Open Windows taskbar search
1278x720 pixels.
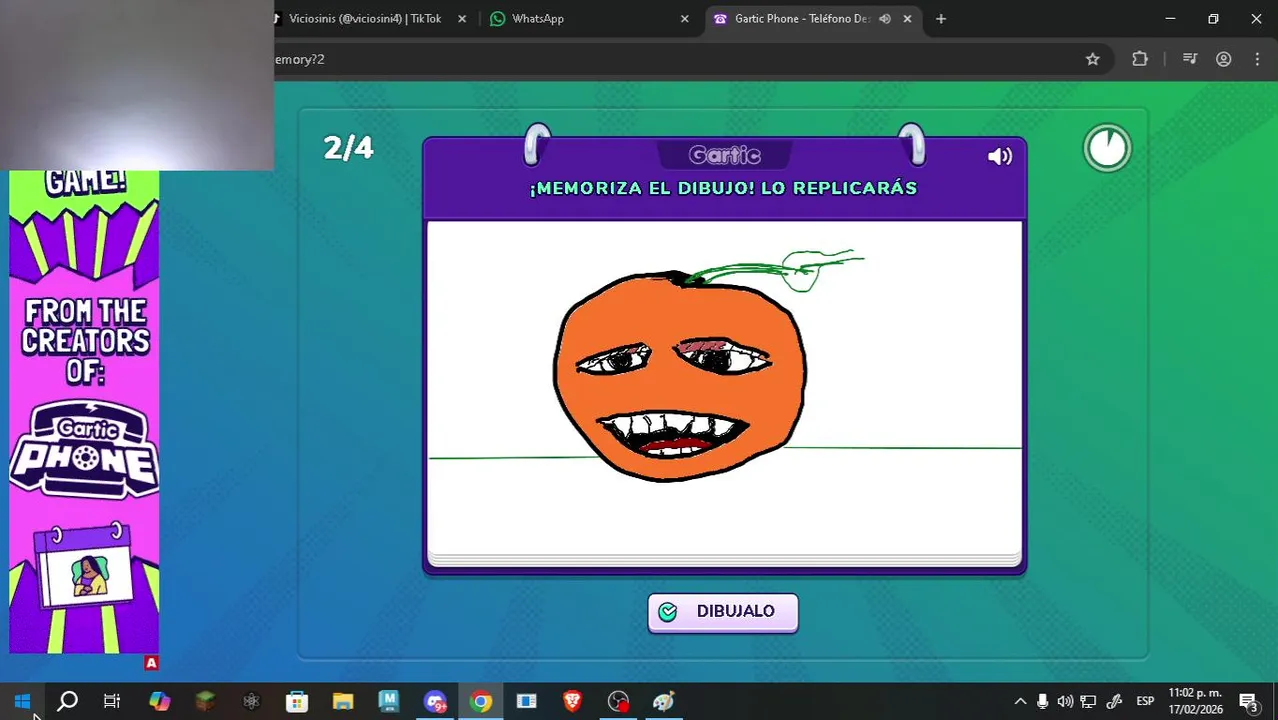(x=67, y=701)
